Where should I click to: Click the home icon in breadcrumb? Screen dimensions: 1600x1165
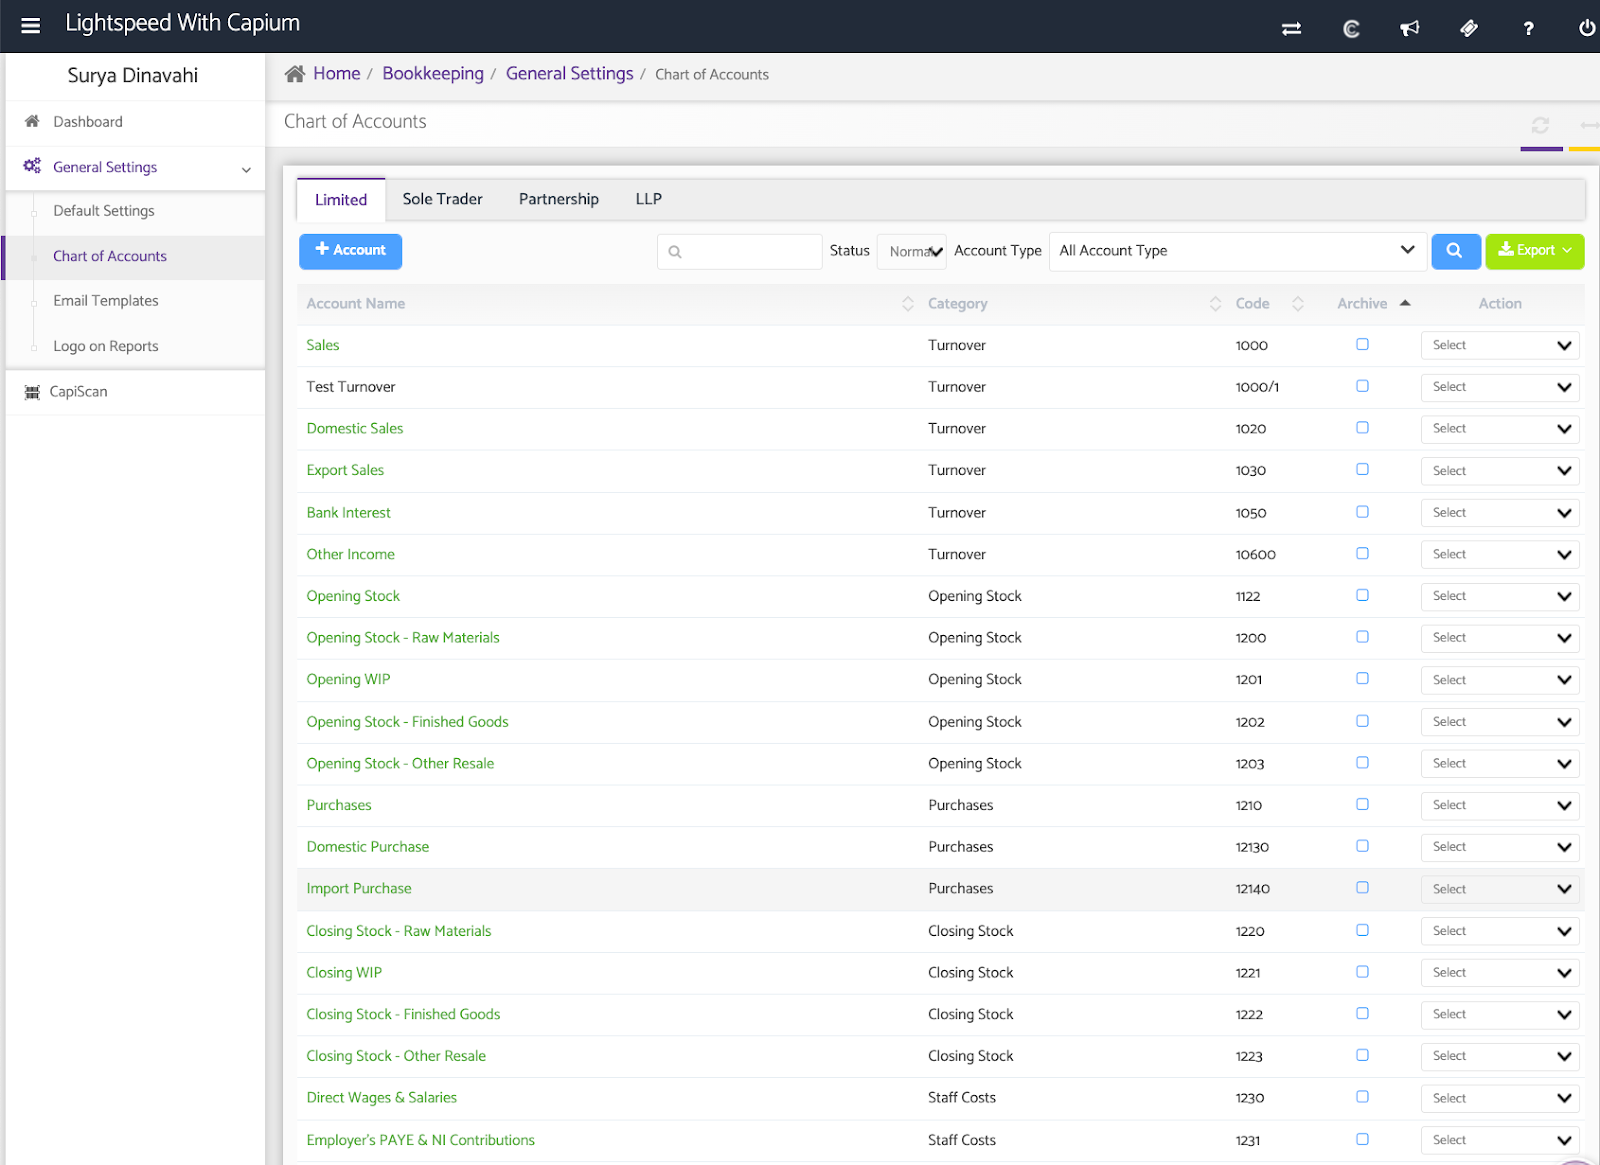295,74
